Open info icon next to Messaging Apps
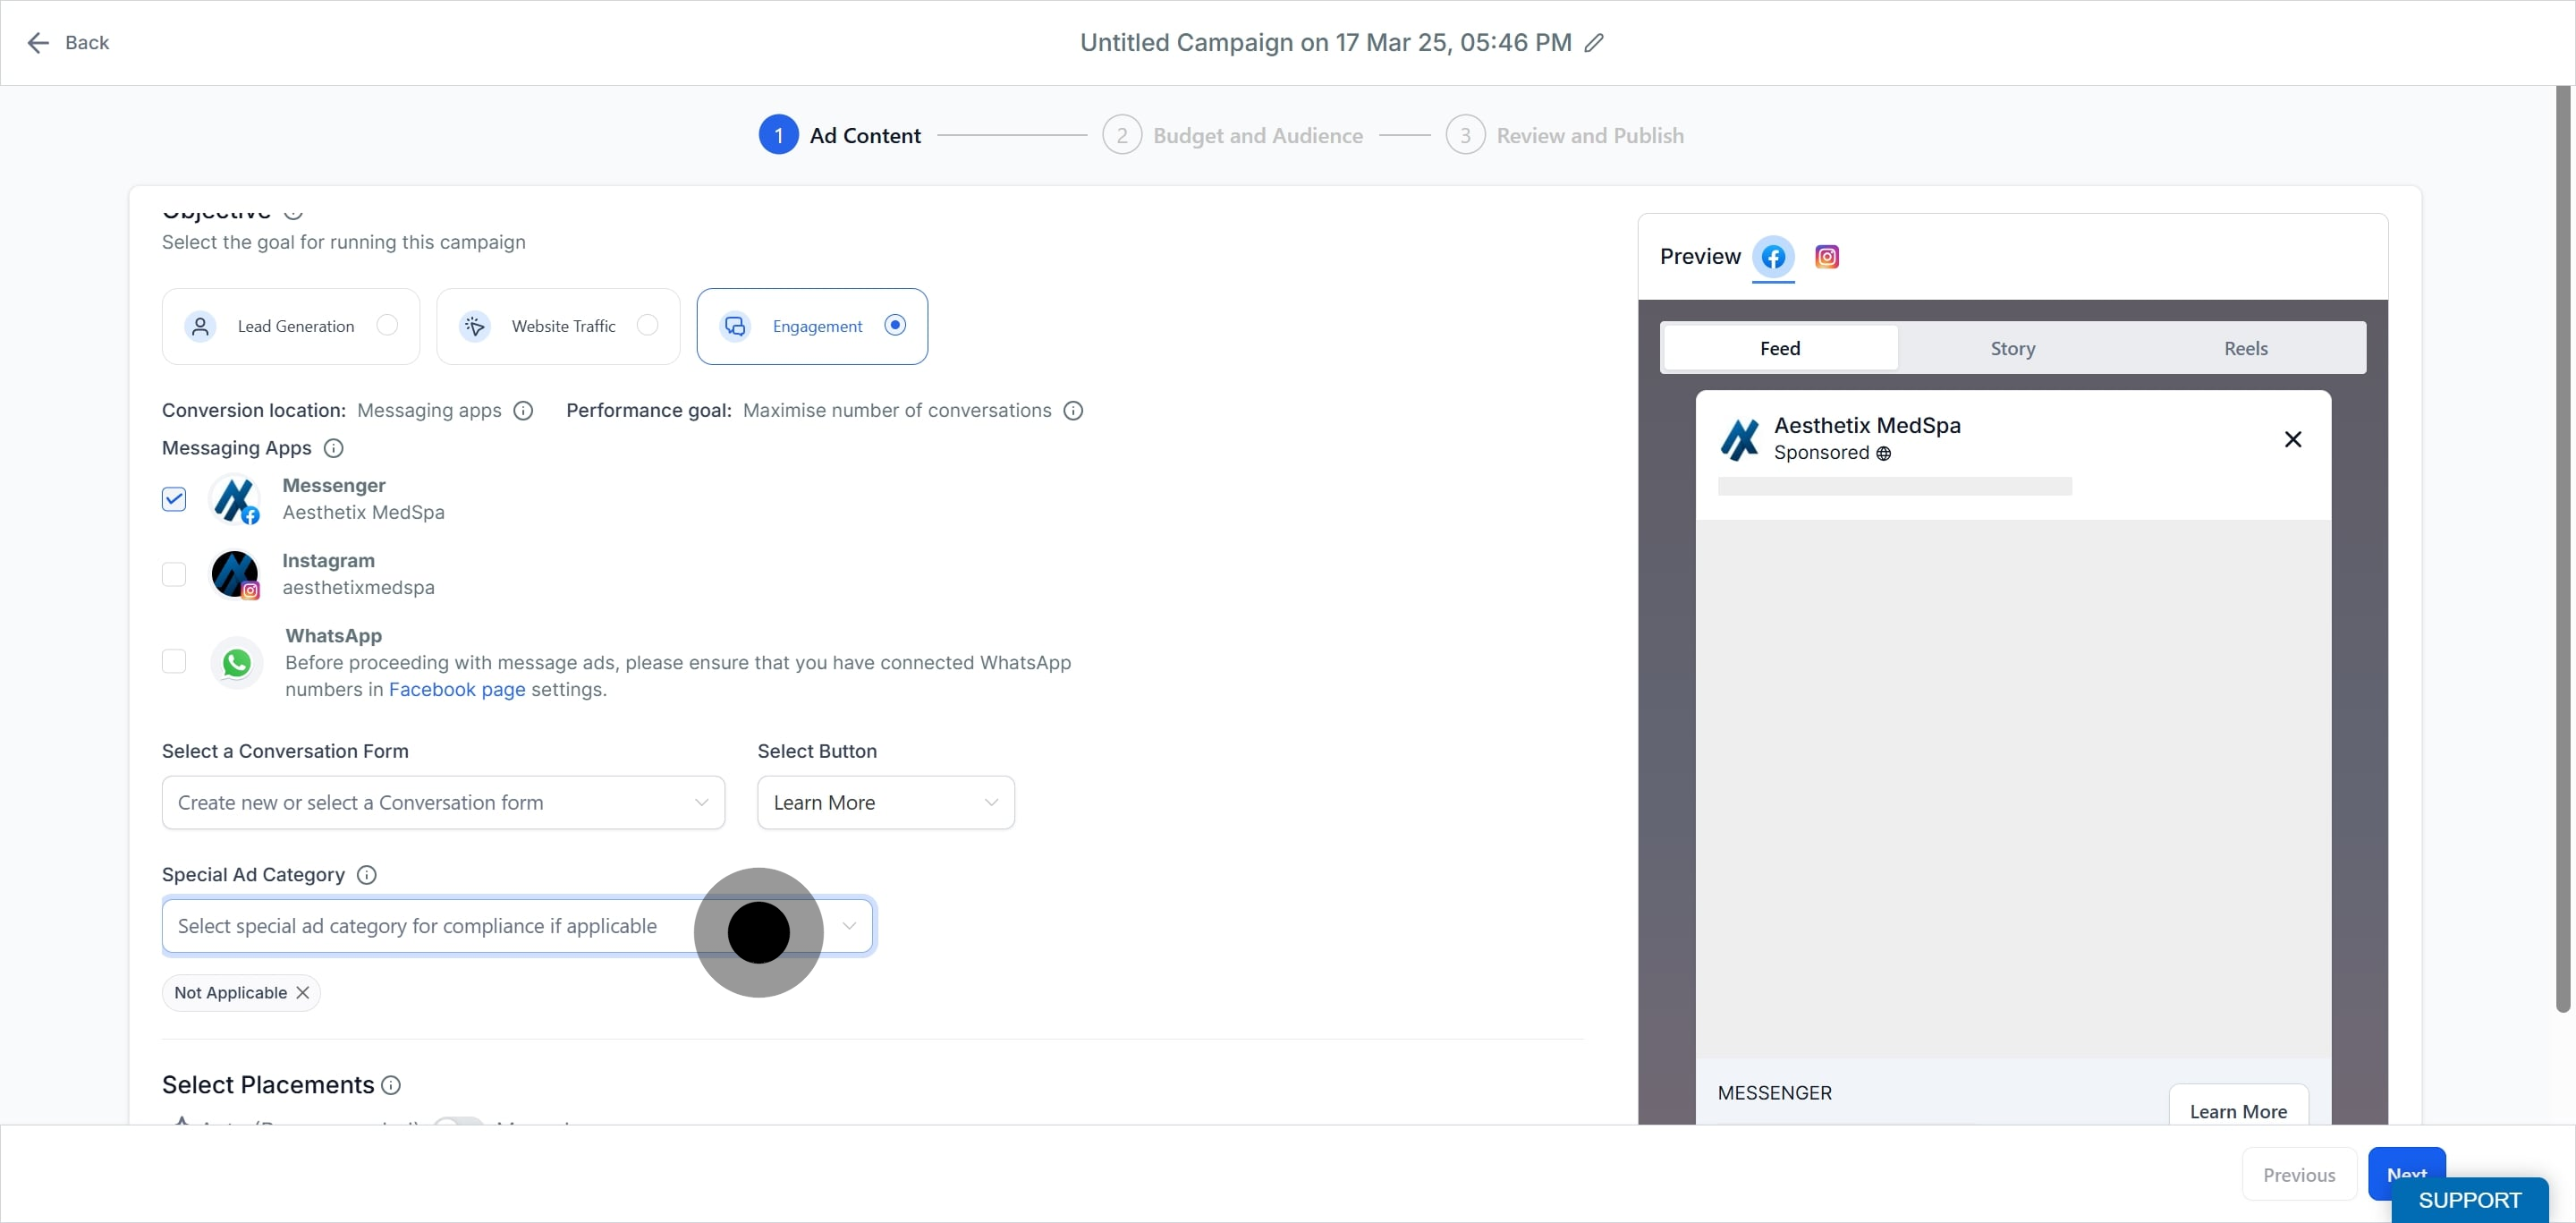This screenshot has height=1223, width=2576. pyautogui.click(x=334, y=448)
